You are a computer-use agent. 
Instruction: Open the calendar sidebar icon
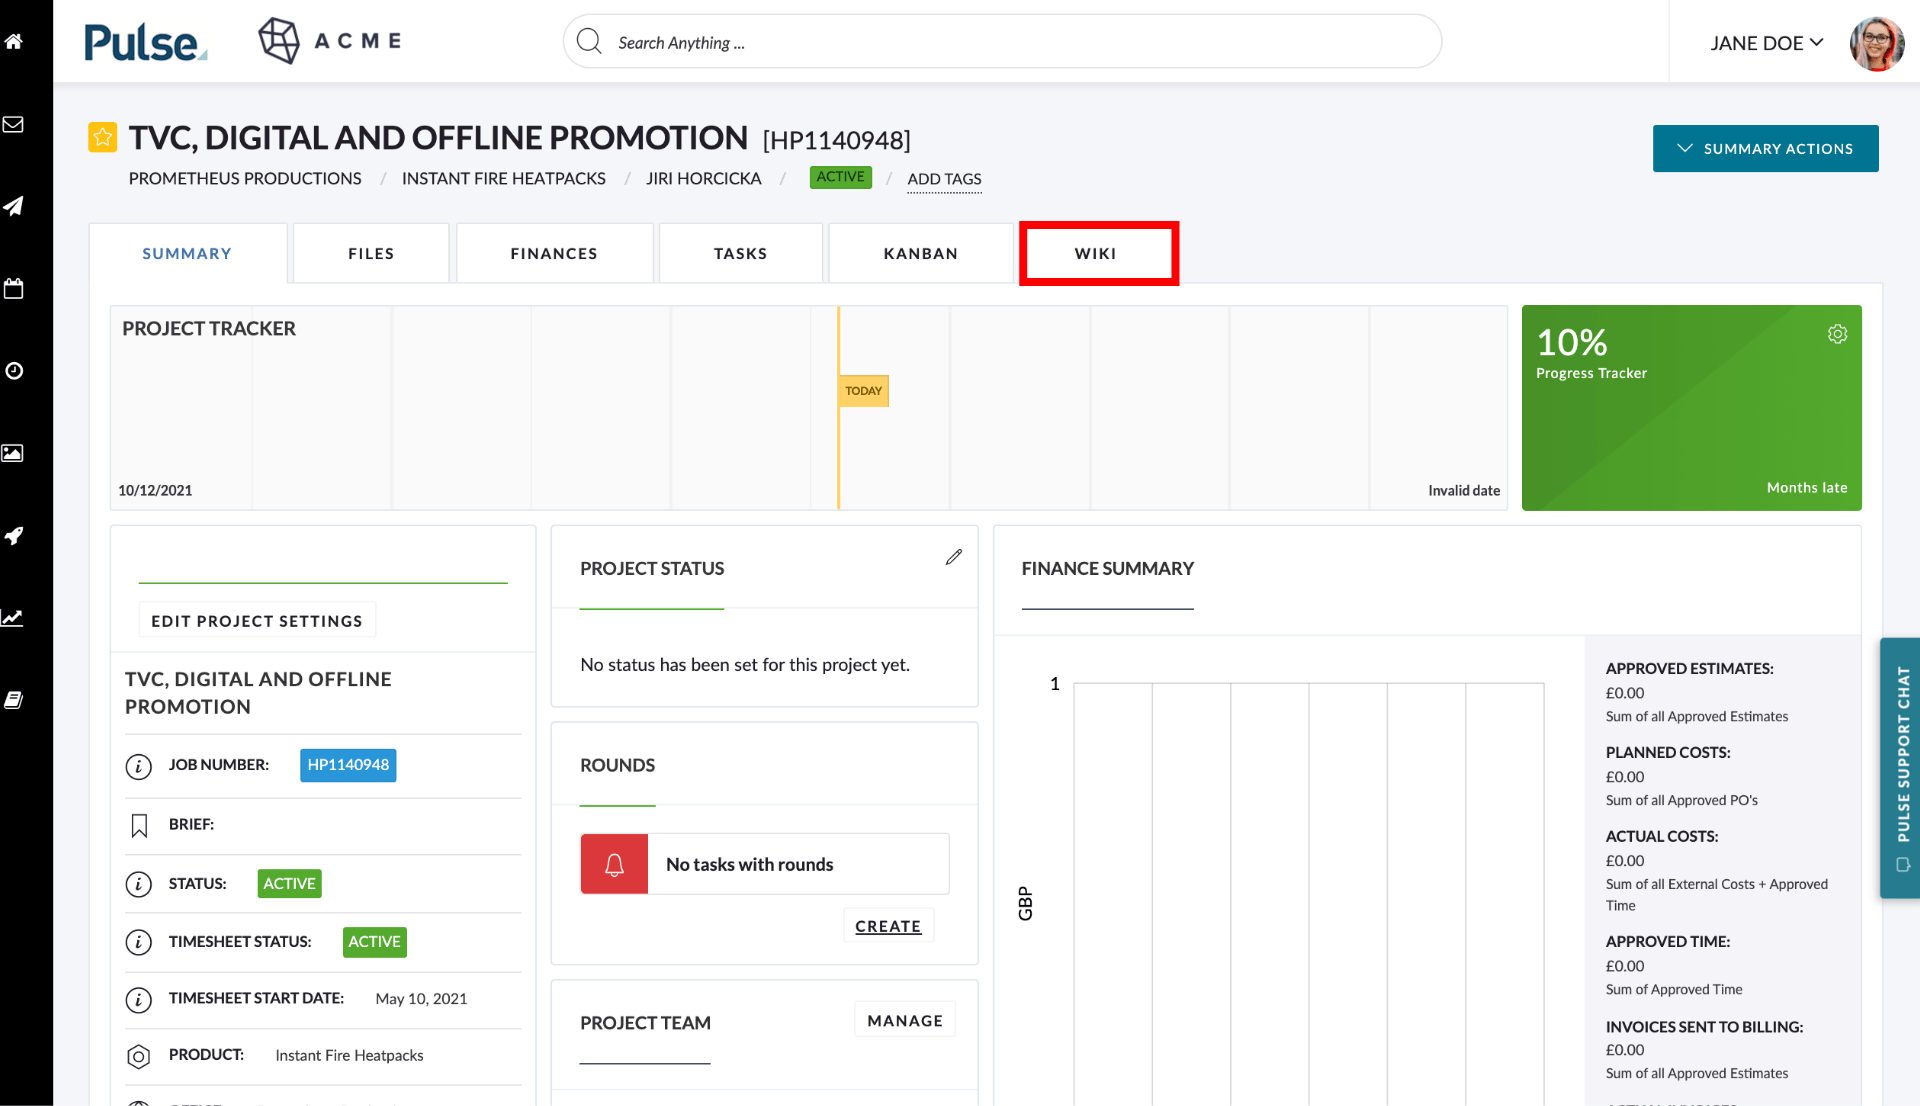point(14,289)
